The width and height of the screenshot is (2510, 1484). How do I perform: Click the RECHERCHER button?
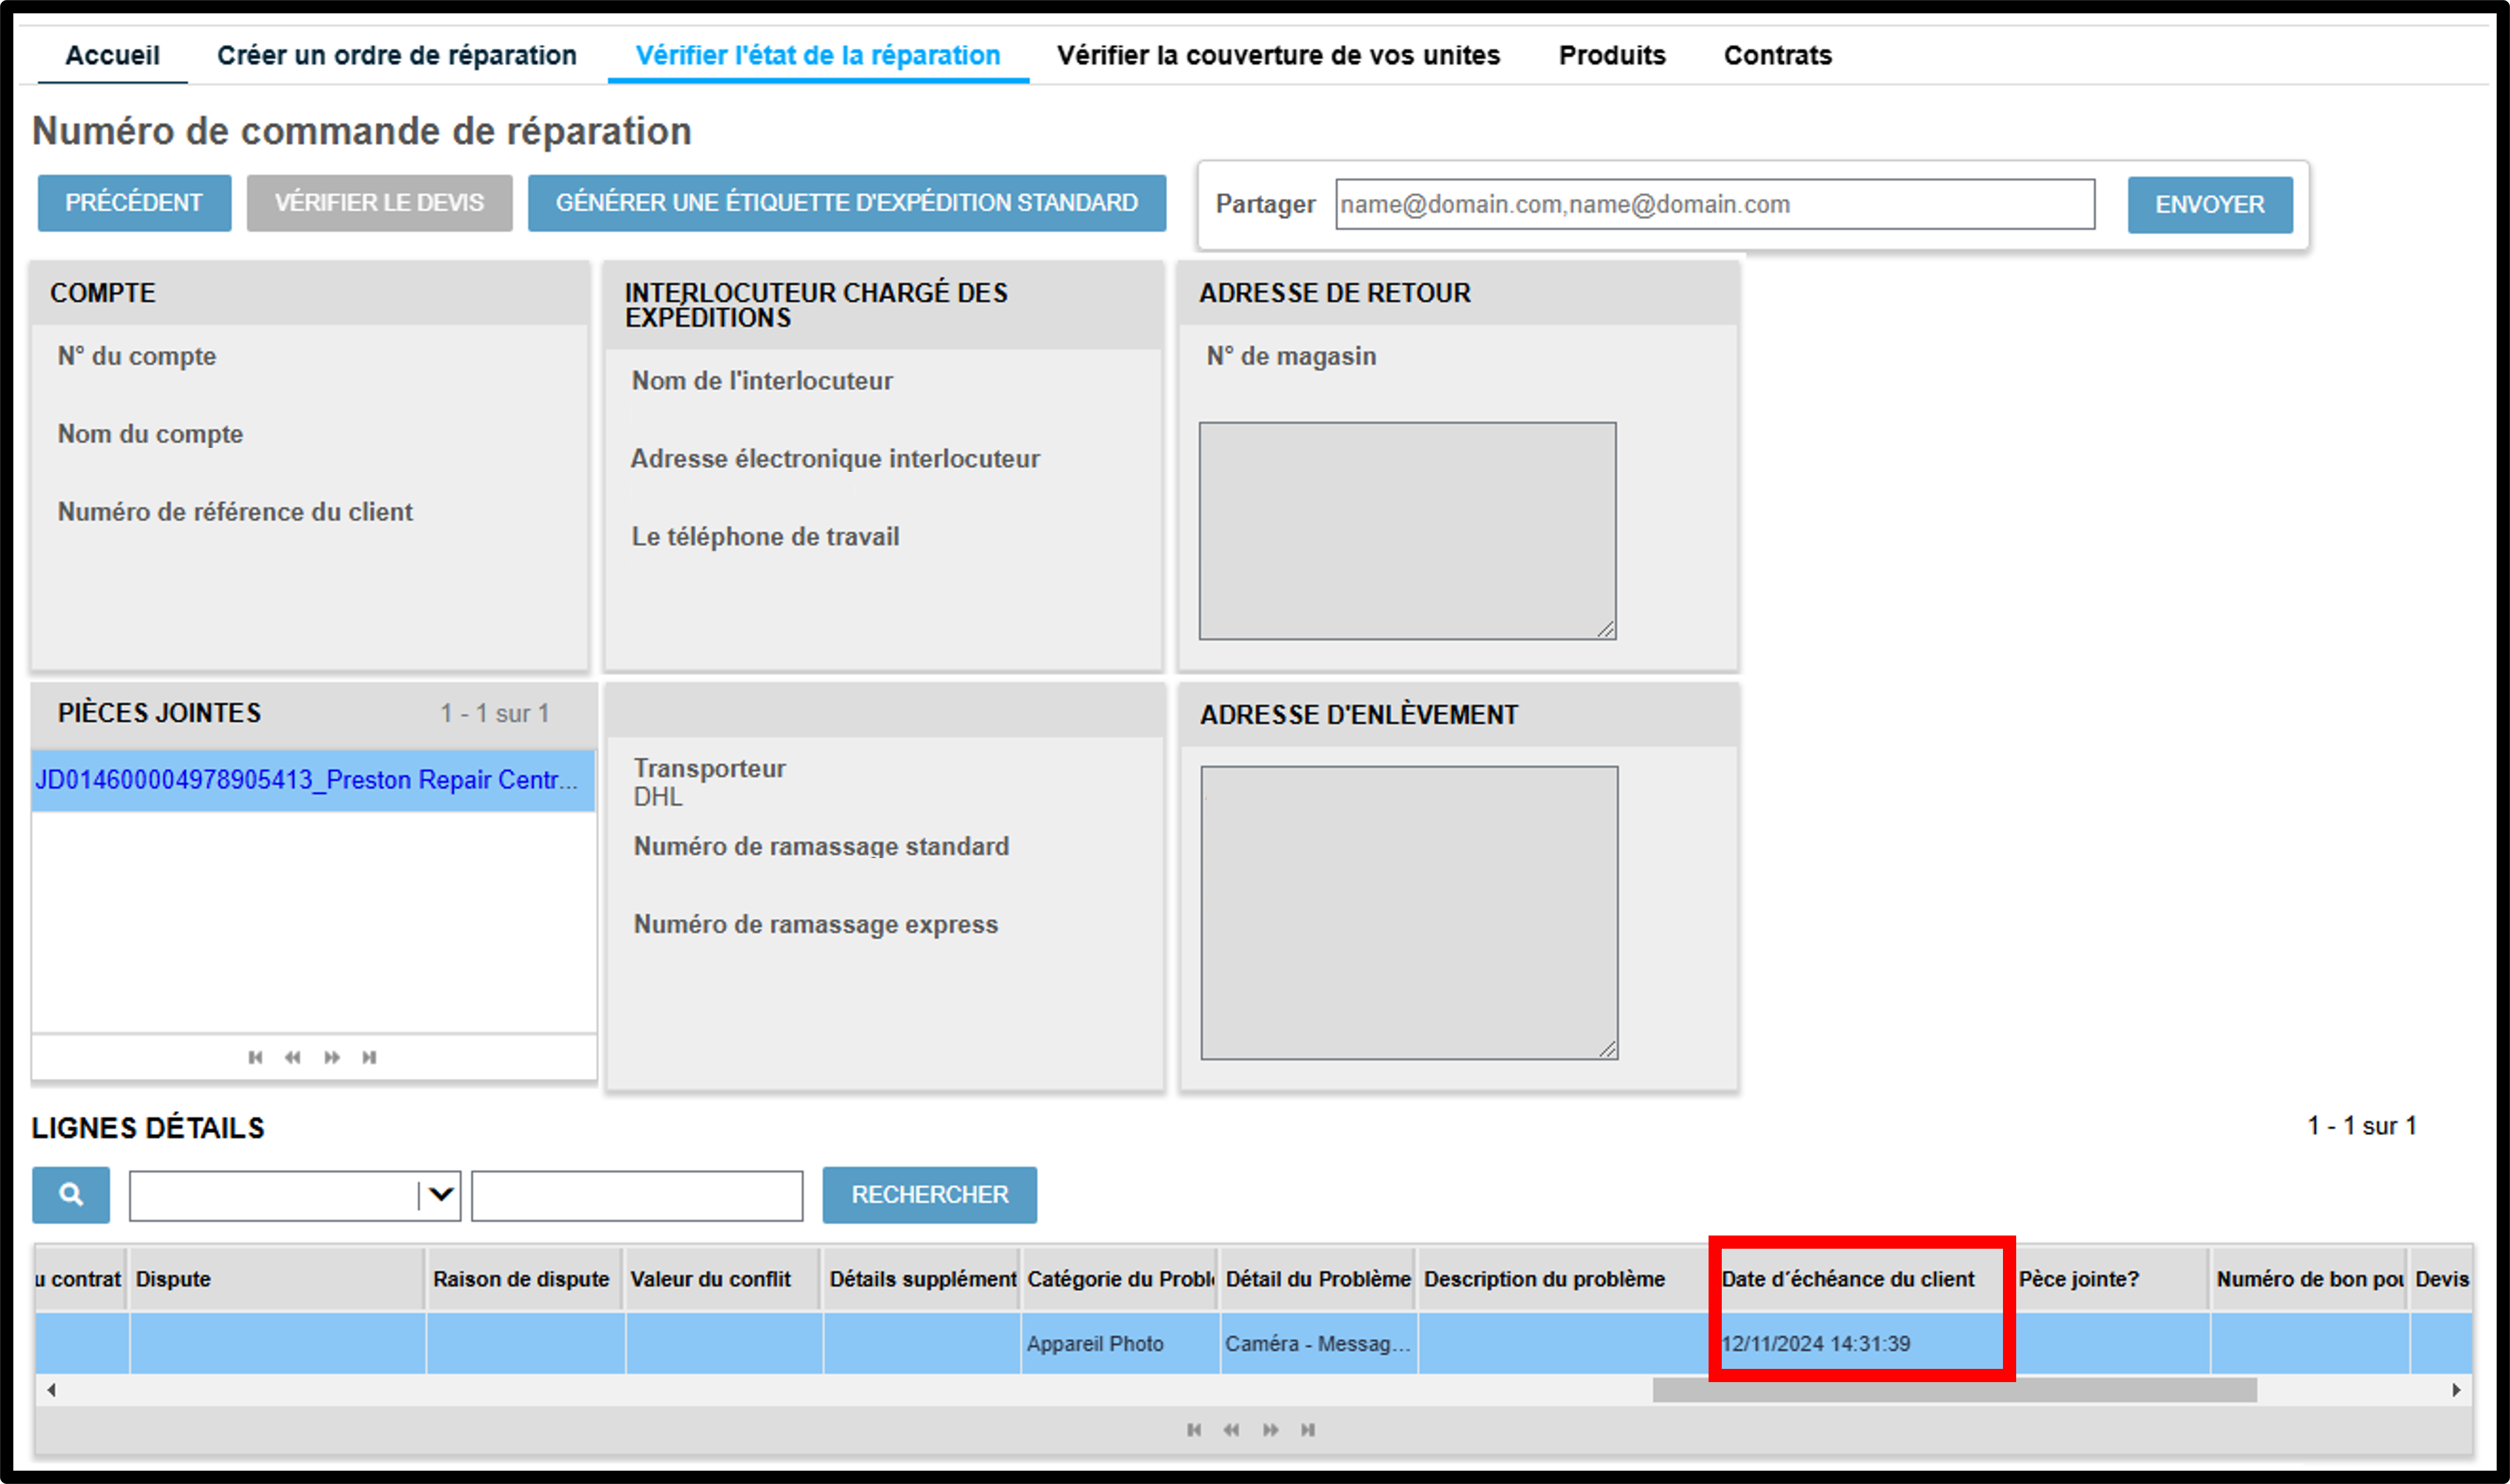(929, 1195)
